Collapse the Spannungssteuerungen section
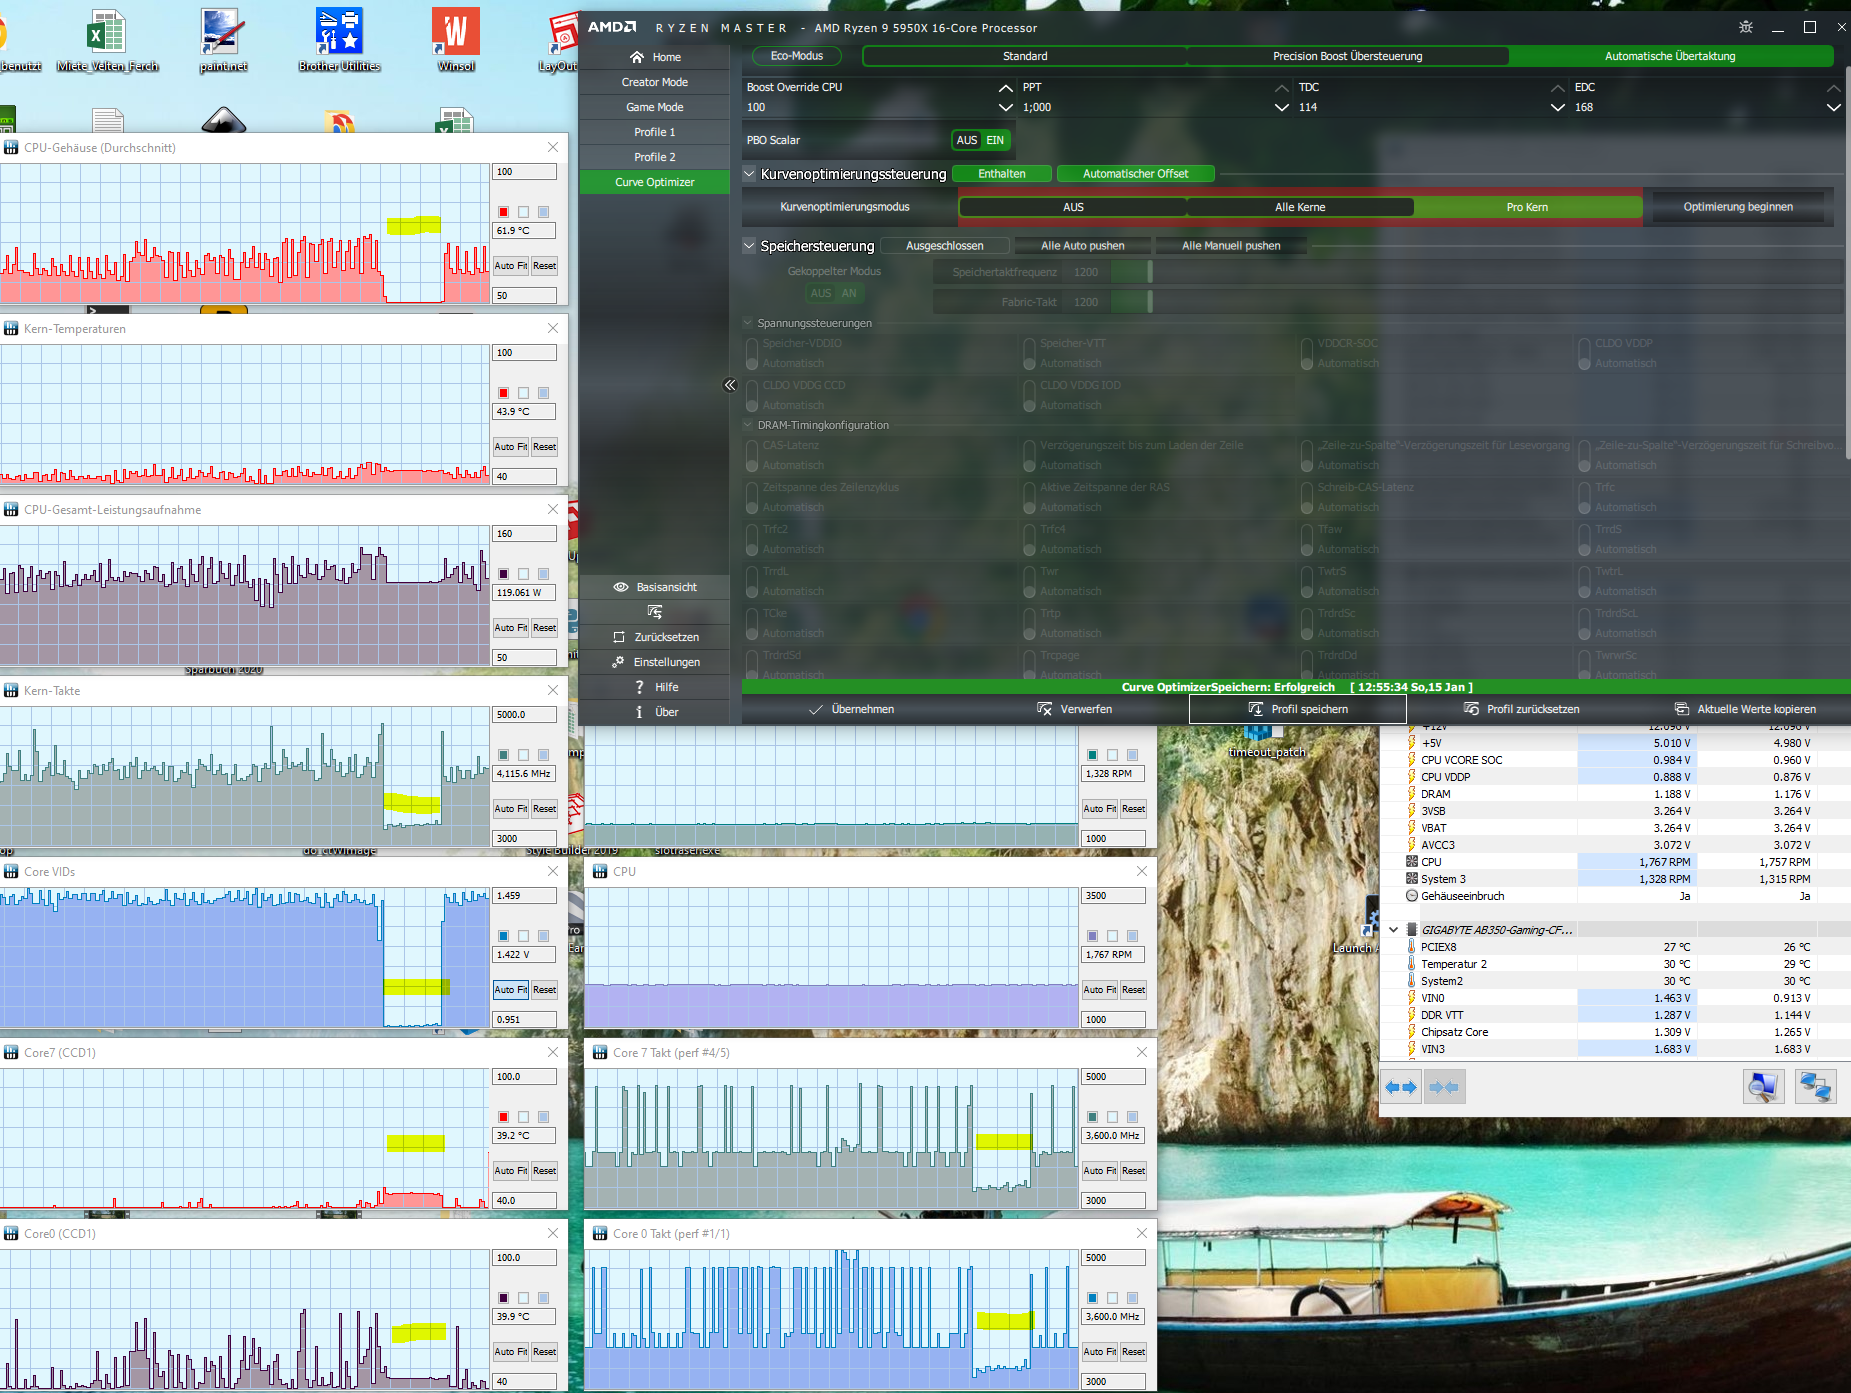The image size is (1851, 1393). (748, 323)
